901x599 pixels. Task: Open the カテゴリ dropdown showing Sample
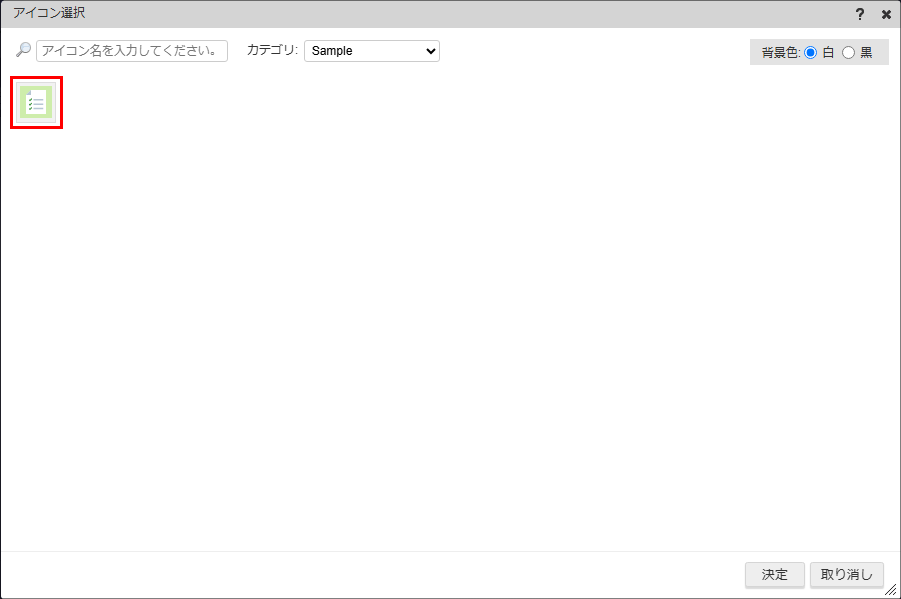point(372,51)
